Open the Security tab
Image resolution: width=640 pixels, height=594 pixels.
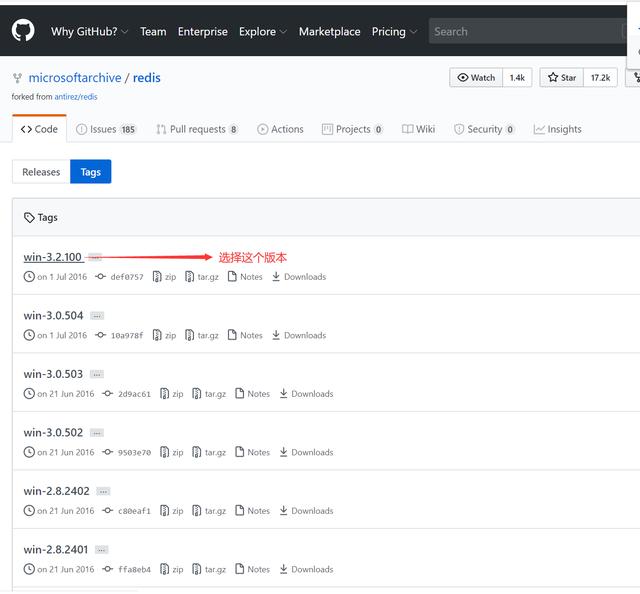484,129
